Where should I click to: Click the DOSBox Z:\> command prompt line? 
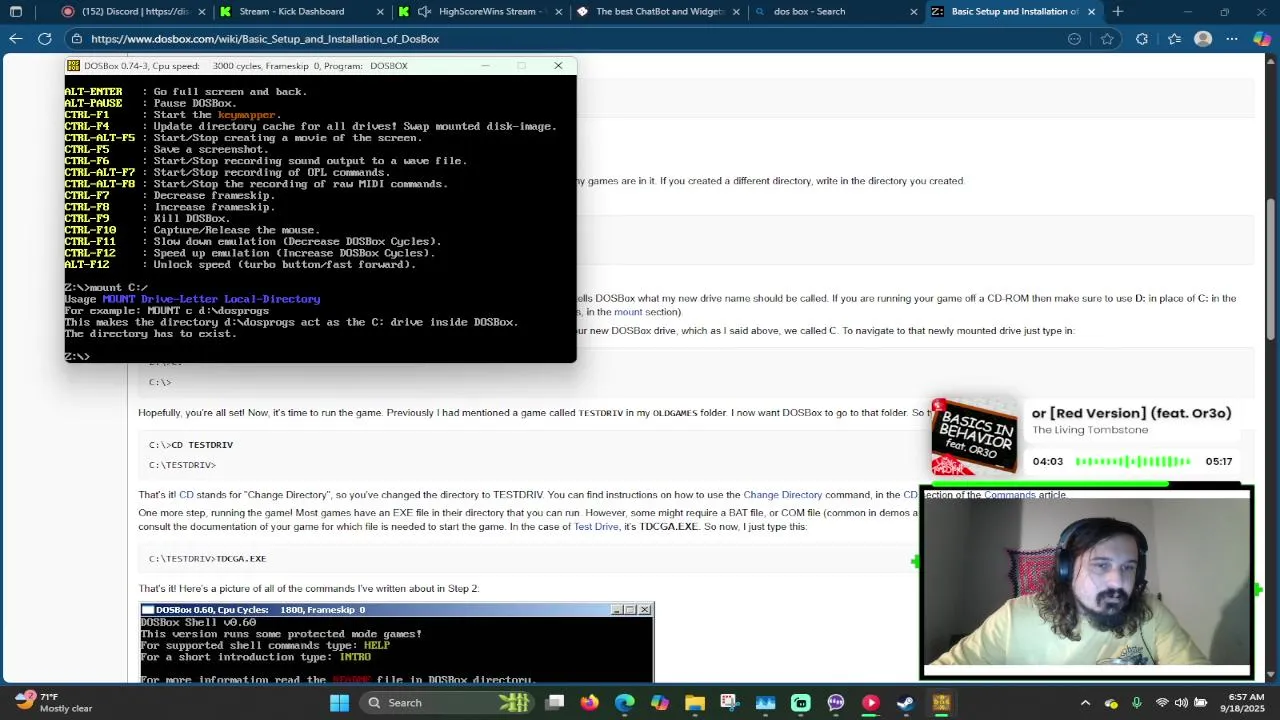pos(78,357)
